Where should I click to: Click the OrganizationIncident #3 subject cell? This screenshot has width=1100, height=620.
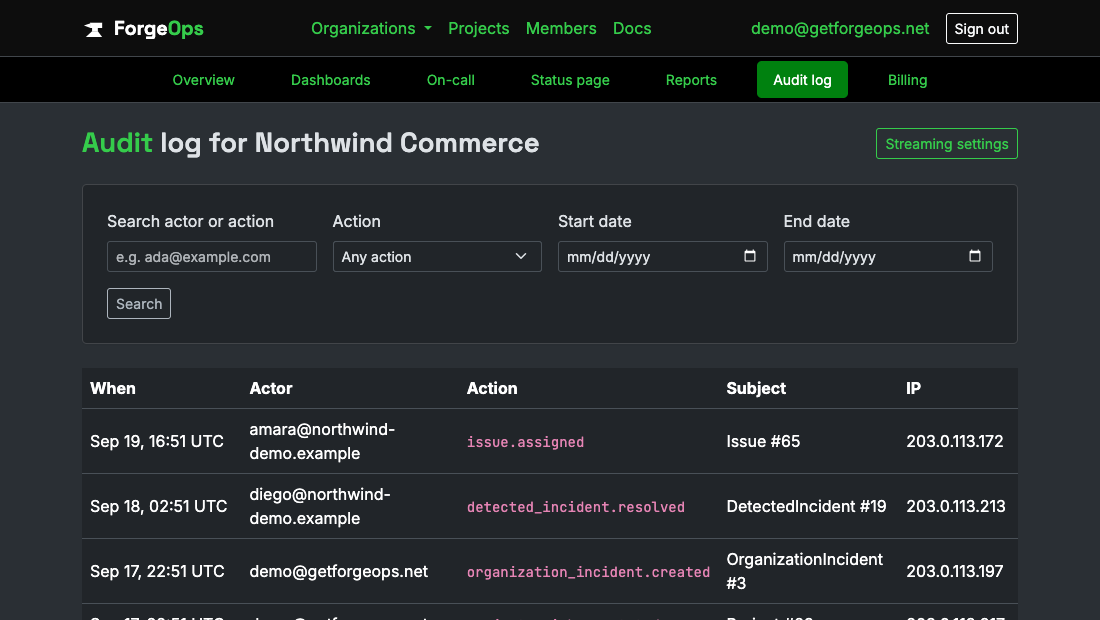coord(805,571)
